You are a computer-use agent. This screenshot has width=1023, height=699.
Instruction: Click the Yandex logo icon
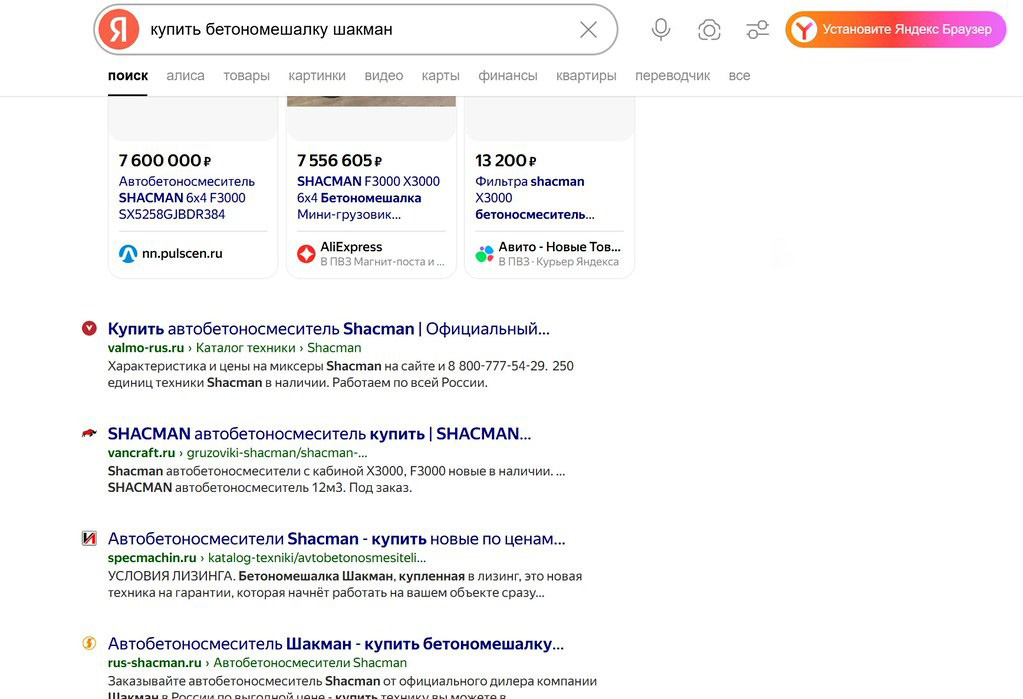pyautogui.click(x=117, y=29)
